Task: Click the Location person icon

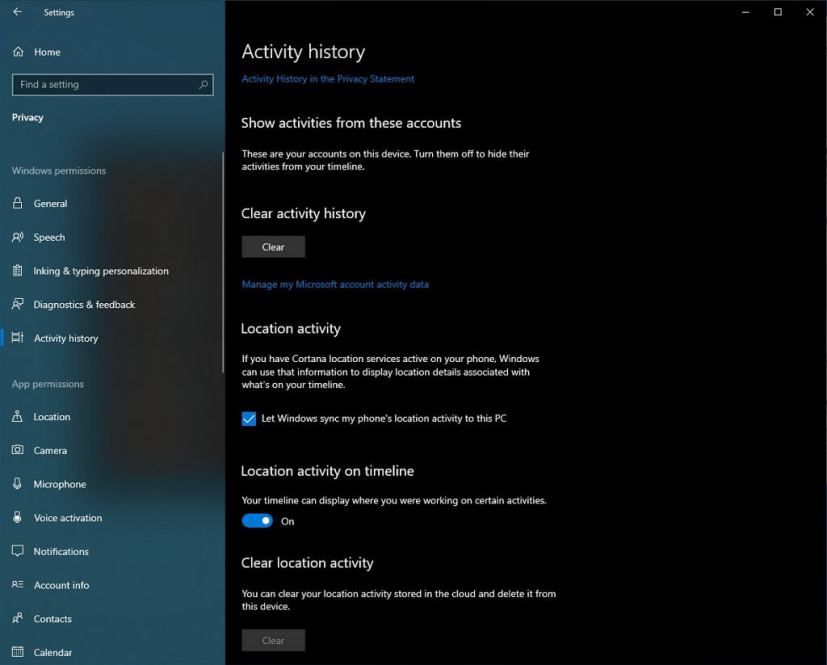Action: pos(17,416)
